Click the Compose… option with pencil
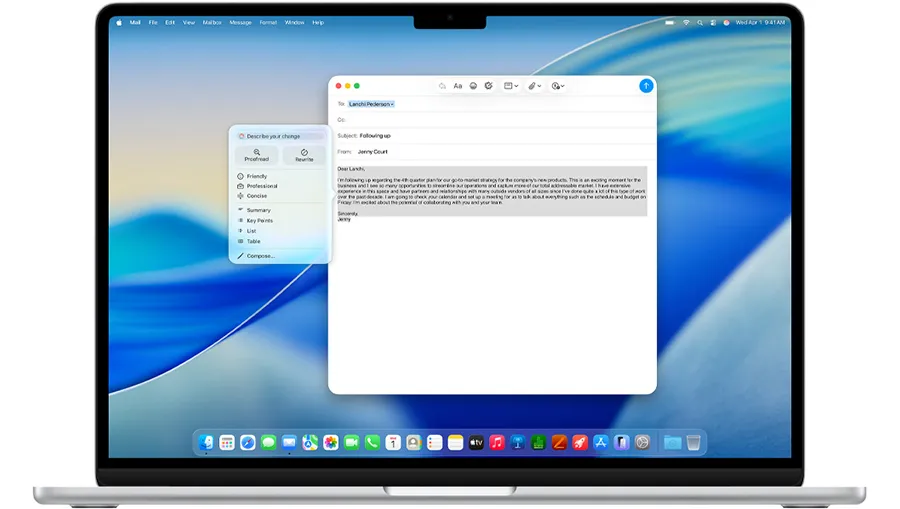The height and width of the screenshot is (509, 900). tap(260, 256)
